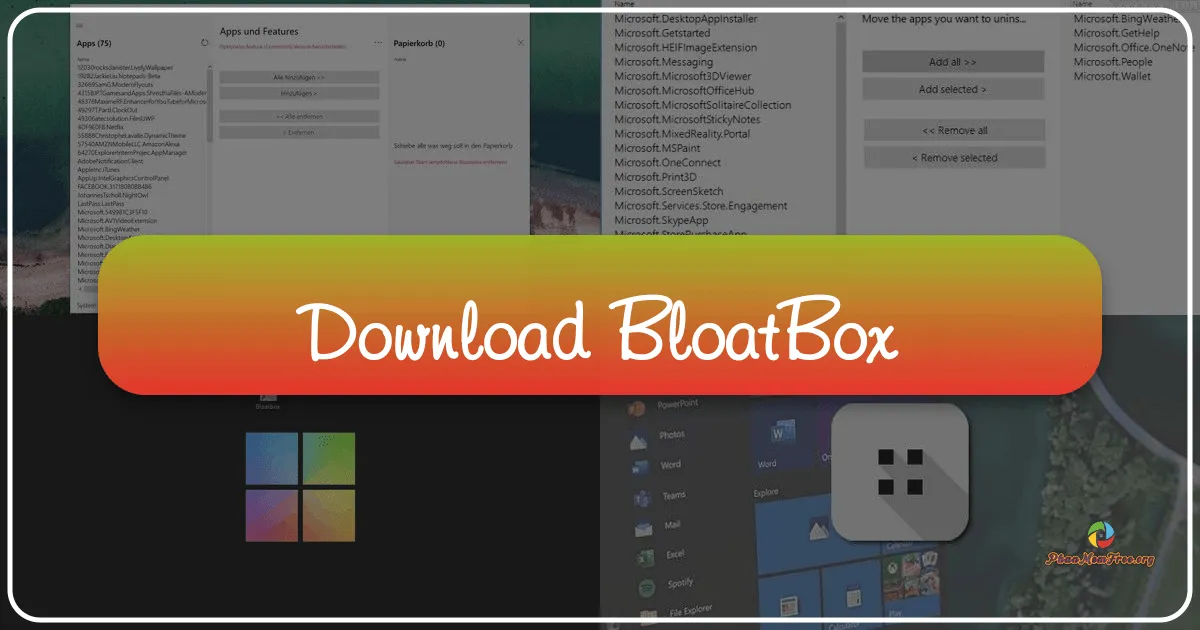Open the Microsoft Teams icon

pos(640,497)
